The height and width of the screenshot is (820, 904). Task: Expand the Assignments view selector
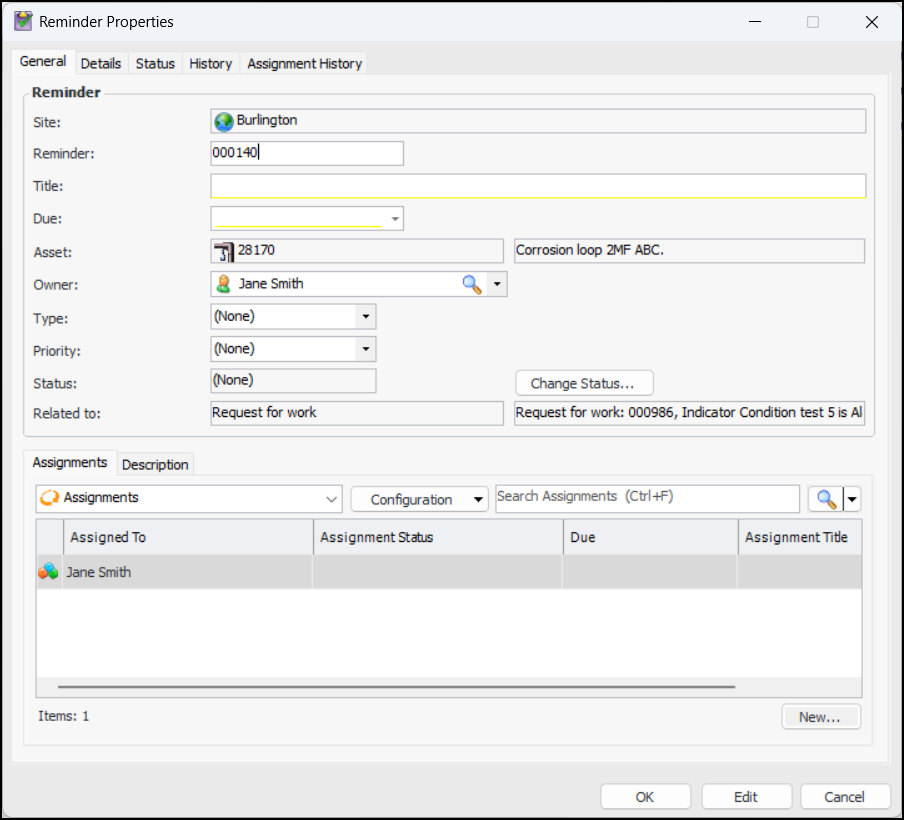coord(332,499)
